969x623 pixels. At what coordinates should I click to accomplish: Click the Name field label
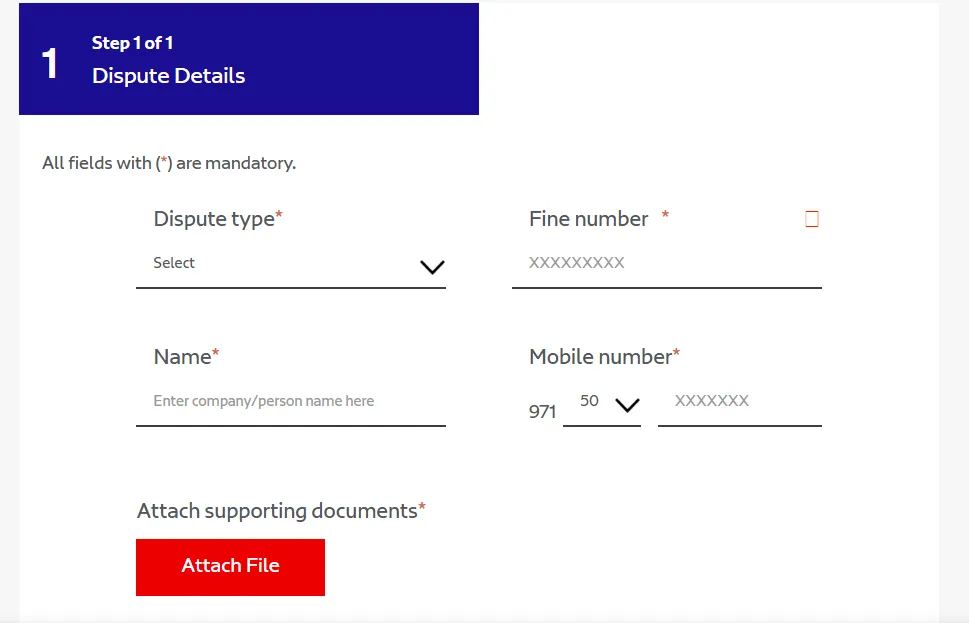pyautogui.click(x=185, y=357)
